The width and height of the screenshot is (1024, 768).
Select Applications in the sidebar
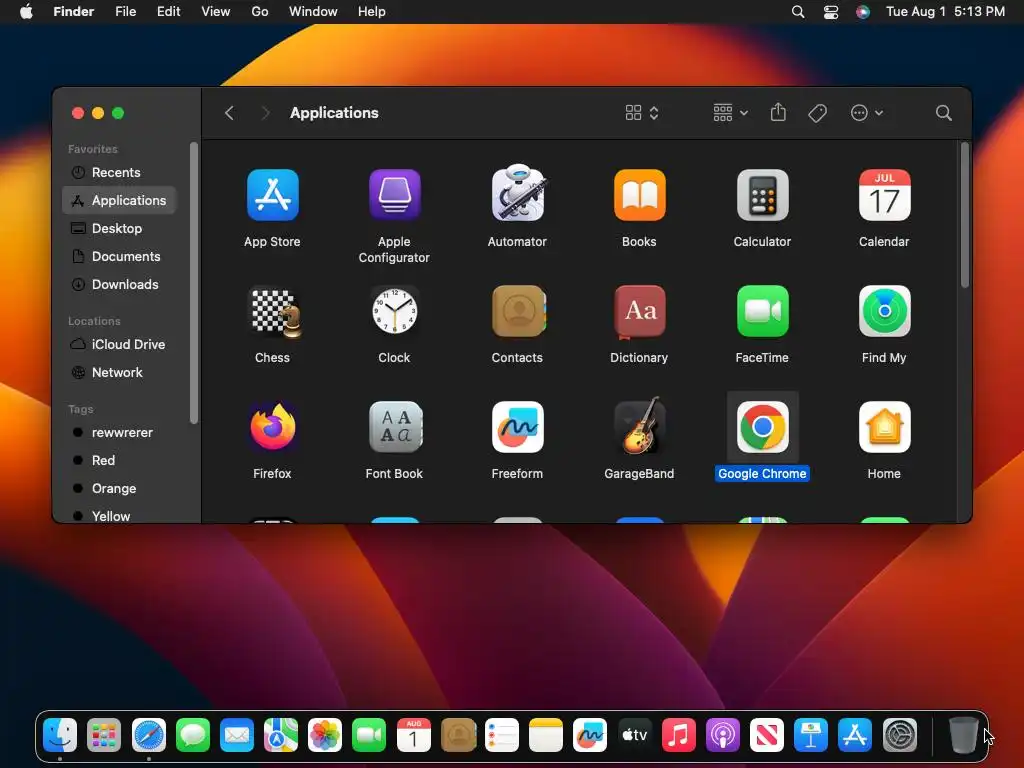(x=119, y=200)
